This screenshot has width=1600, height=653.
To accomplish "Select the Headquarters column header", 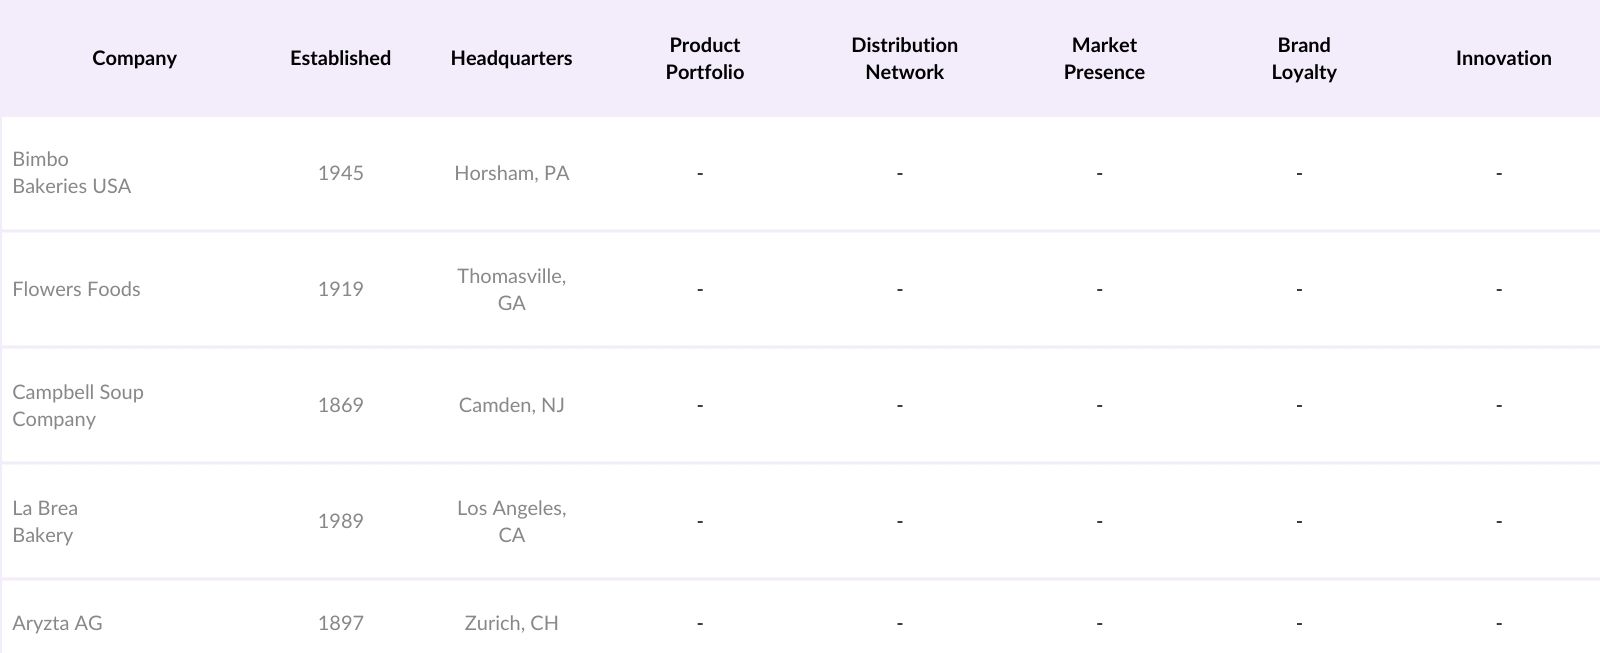I will coord(511,58).
